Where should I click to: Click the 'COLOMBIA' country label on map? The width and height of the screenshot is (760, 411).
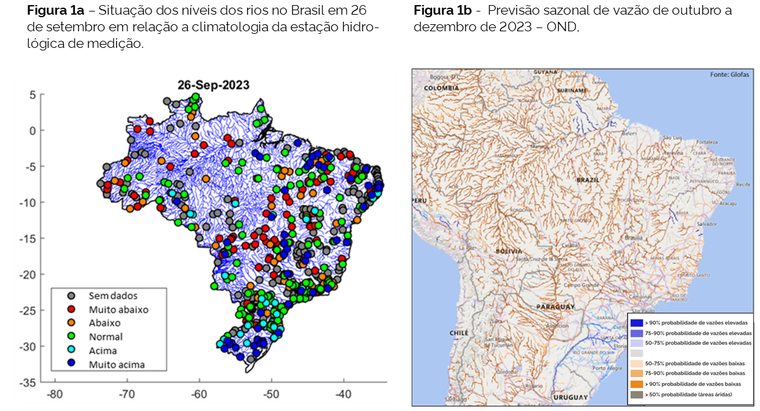(x=442, y=88)
